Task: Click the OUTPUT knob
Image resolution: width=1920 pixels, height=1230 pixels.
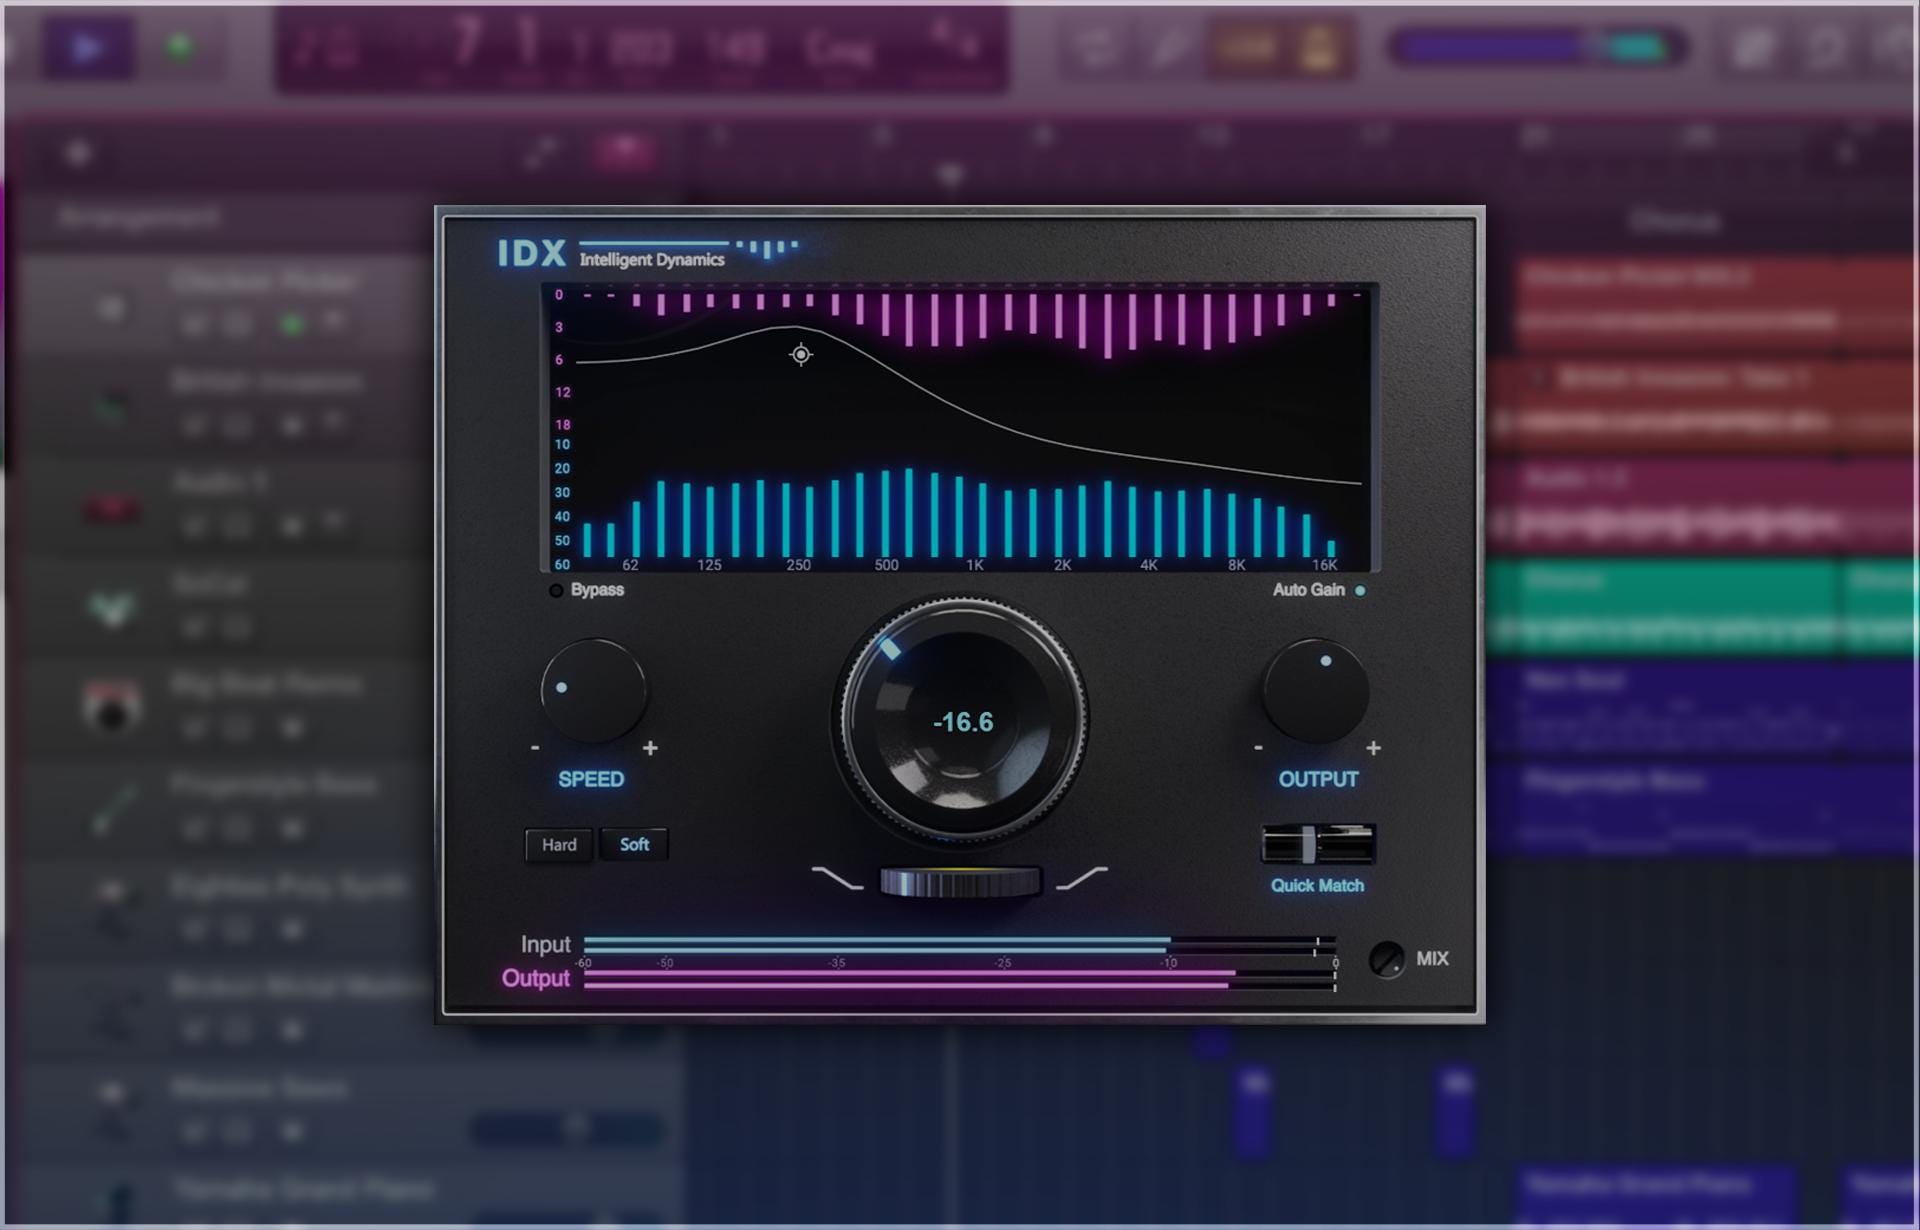Action: (1315, 690)
